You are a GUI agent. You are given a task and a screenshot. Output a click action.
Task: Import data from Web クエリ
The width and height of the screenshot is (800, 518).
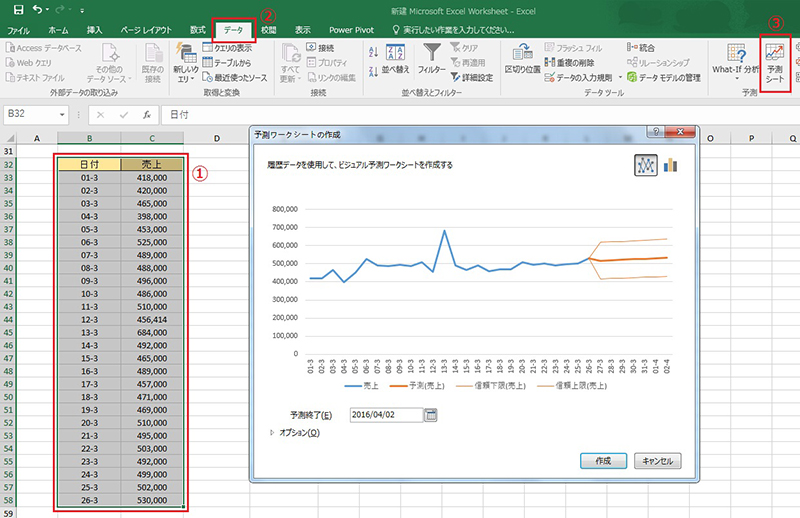29,63
